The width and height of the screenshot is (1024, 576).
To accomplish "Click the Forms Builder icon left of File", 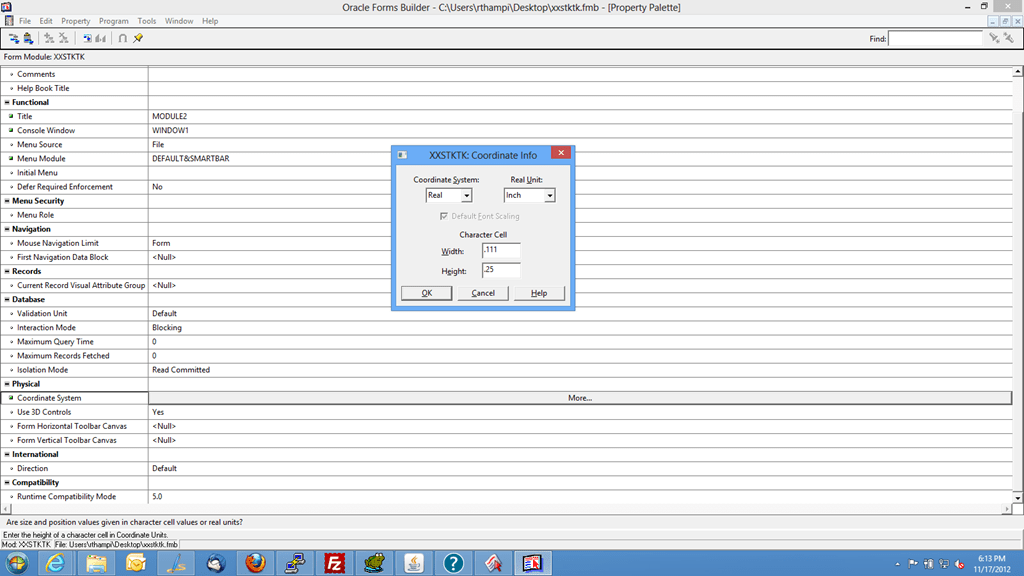I will (x=9, y=21).
